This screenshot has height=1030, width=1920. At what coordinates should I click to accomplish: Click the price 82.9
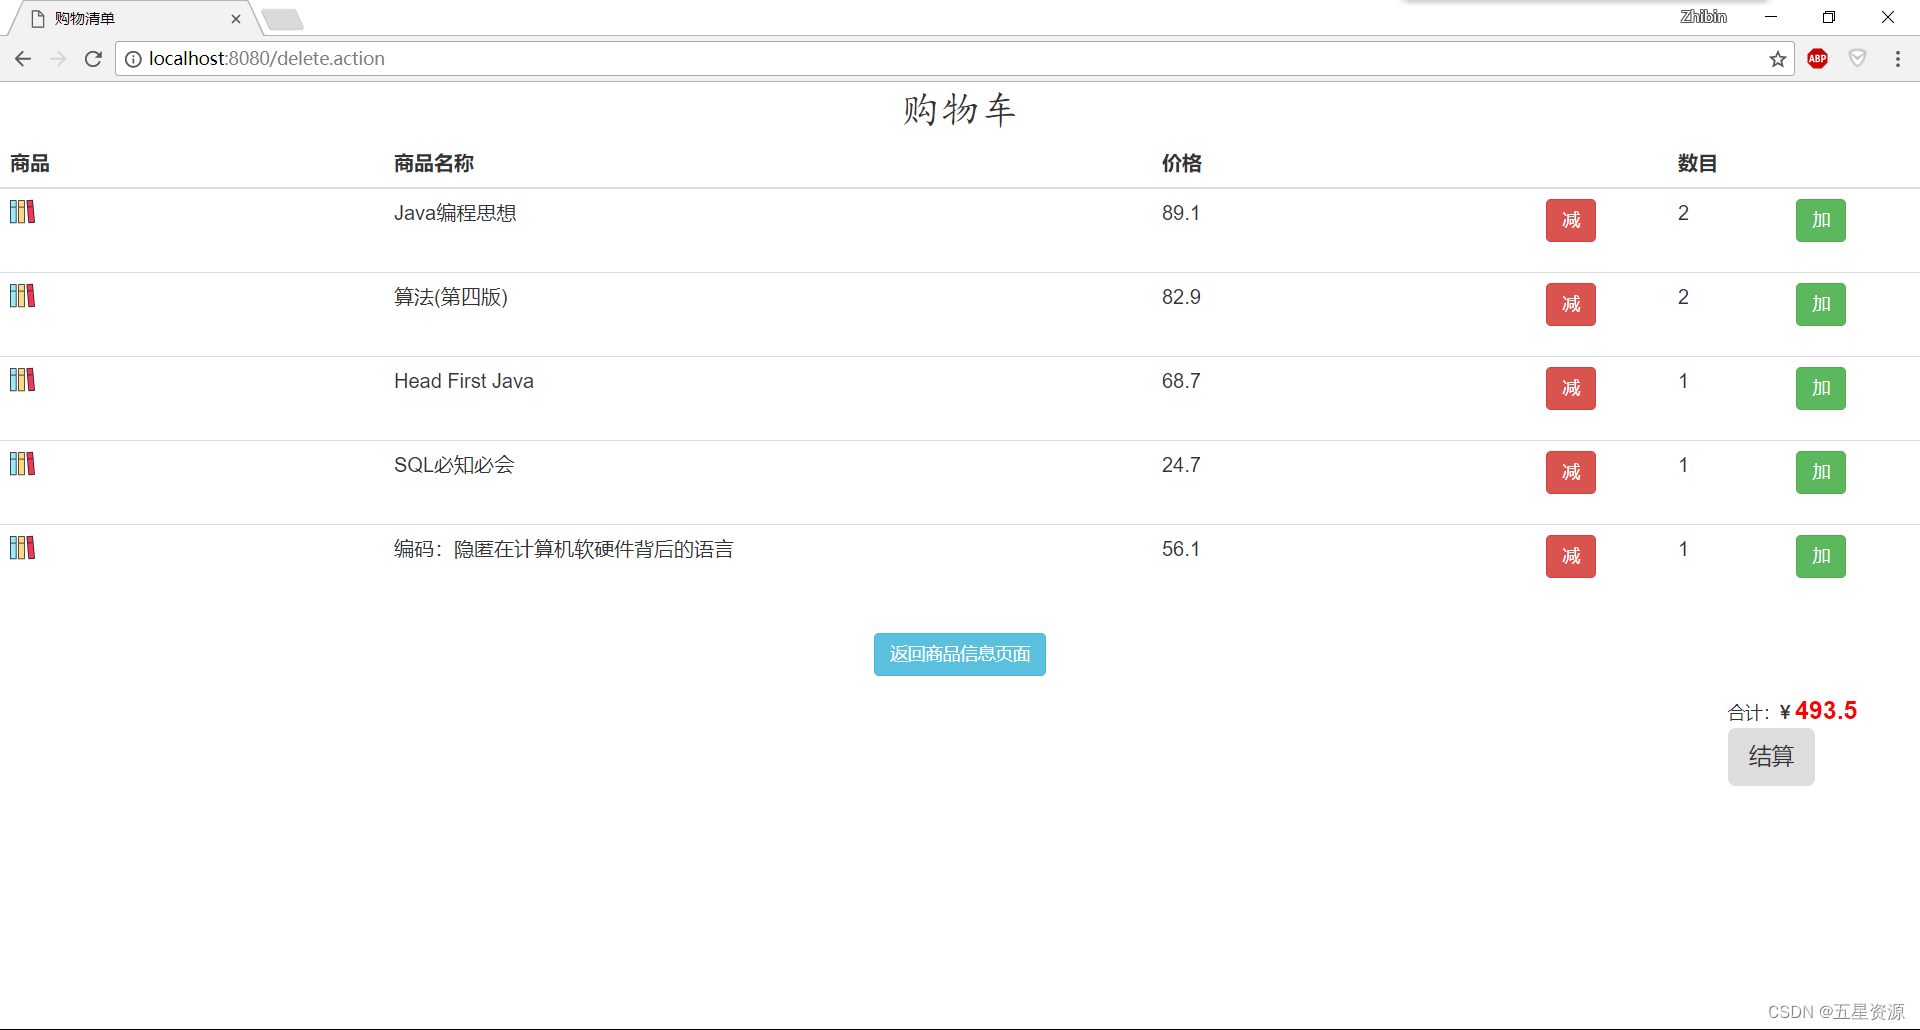[1181, 297]
